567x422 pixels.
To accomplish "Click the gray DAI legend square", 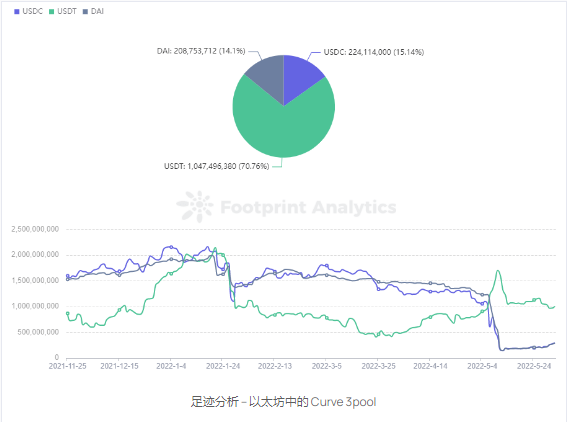I will (x=85, y=12).
